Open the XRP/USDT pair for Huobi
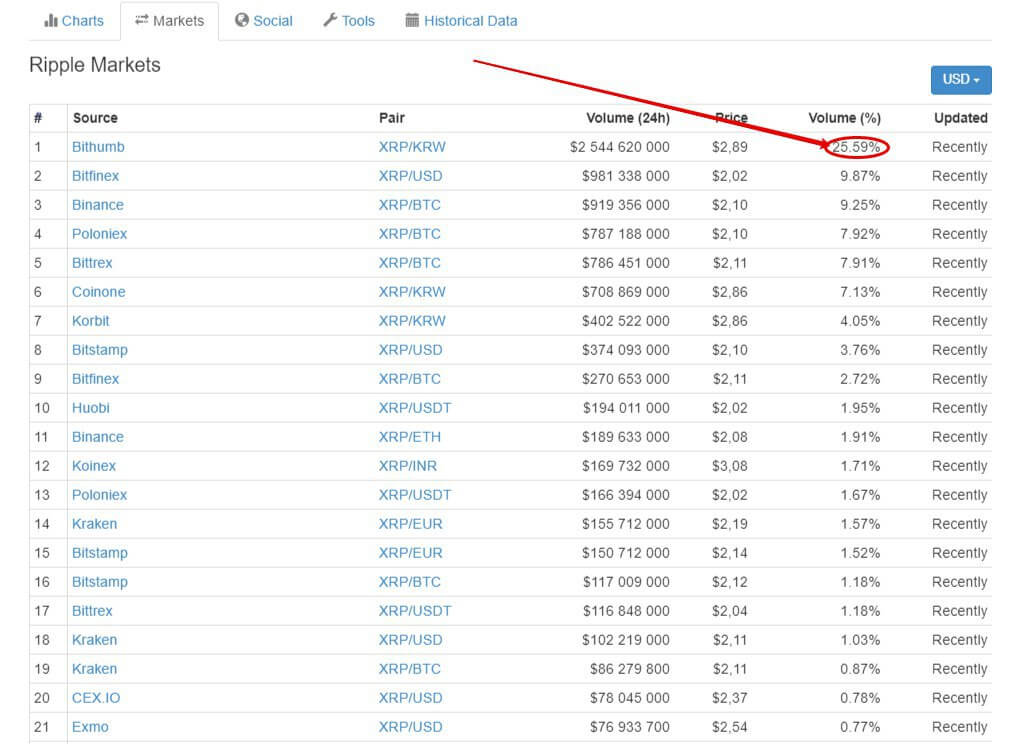The width and height of the screenshot is (1031, 744). pos(415,408)
